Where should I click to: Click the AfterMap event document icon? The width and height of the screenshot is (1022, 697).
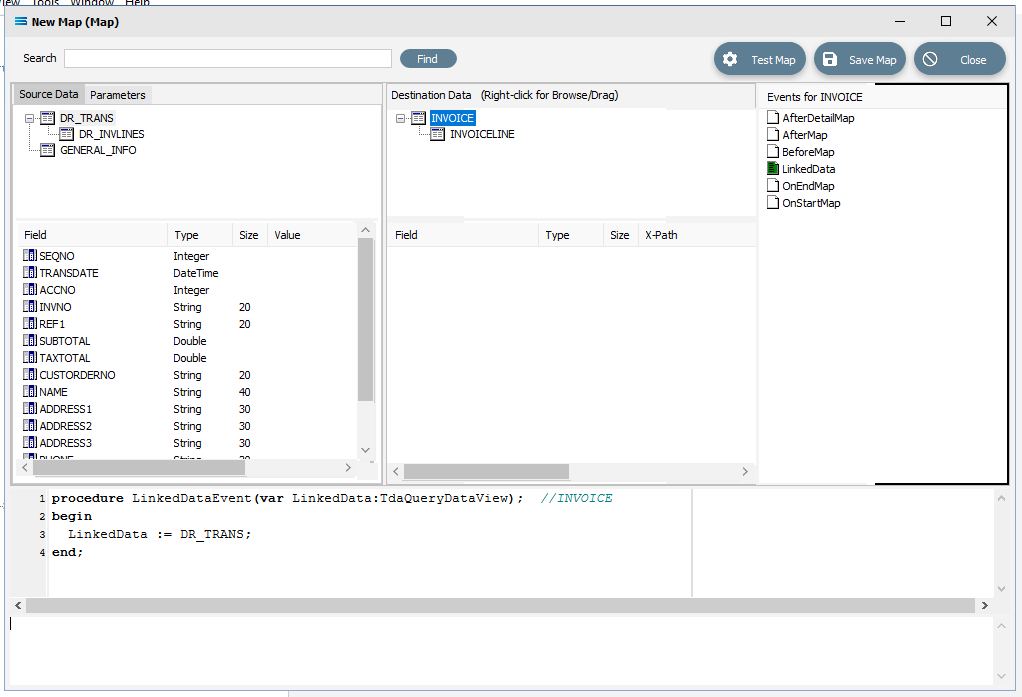coord(773,135)
